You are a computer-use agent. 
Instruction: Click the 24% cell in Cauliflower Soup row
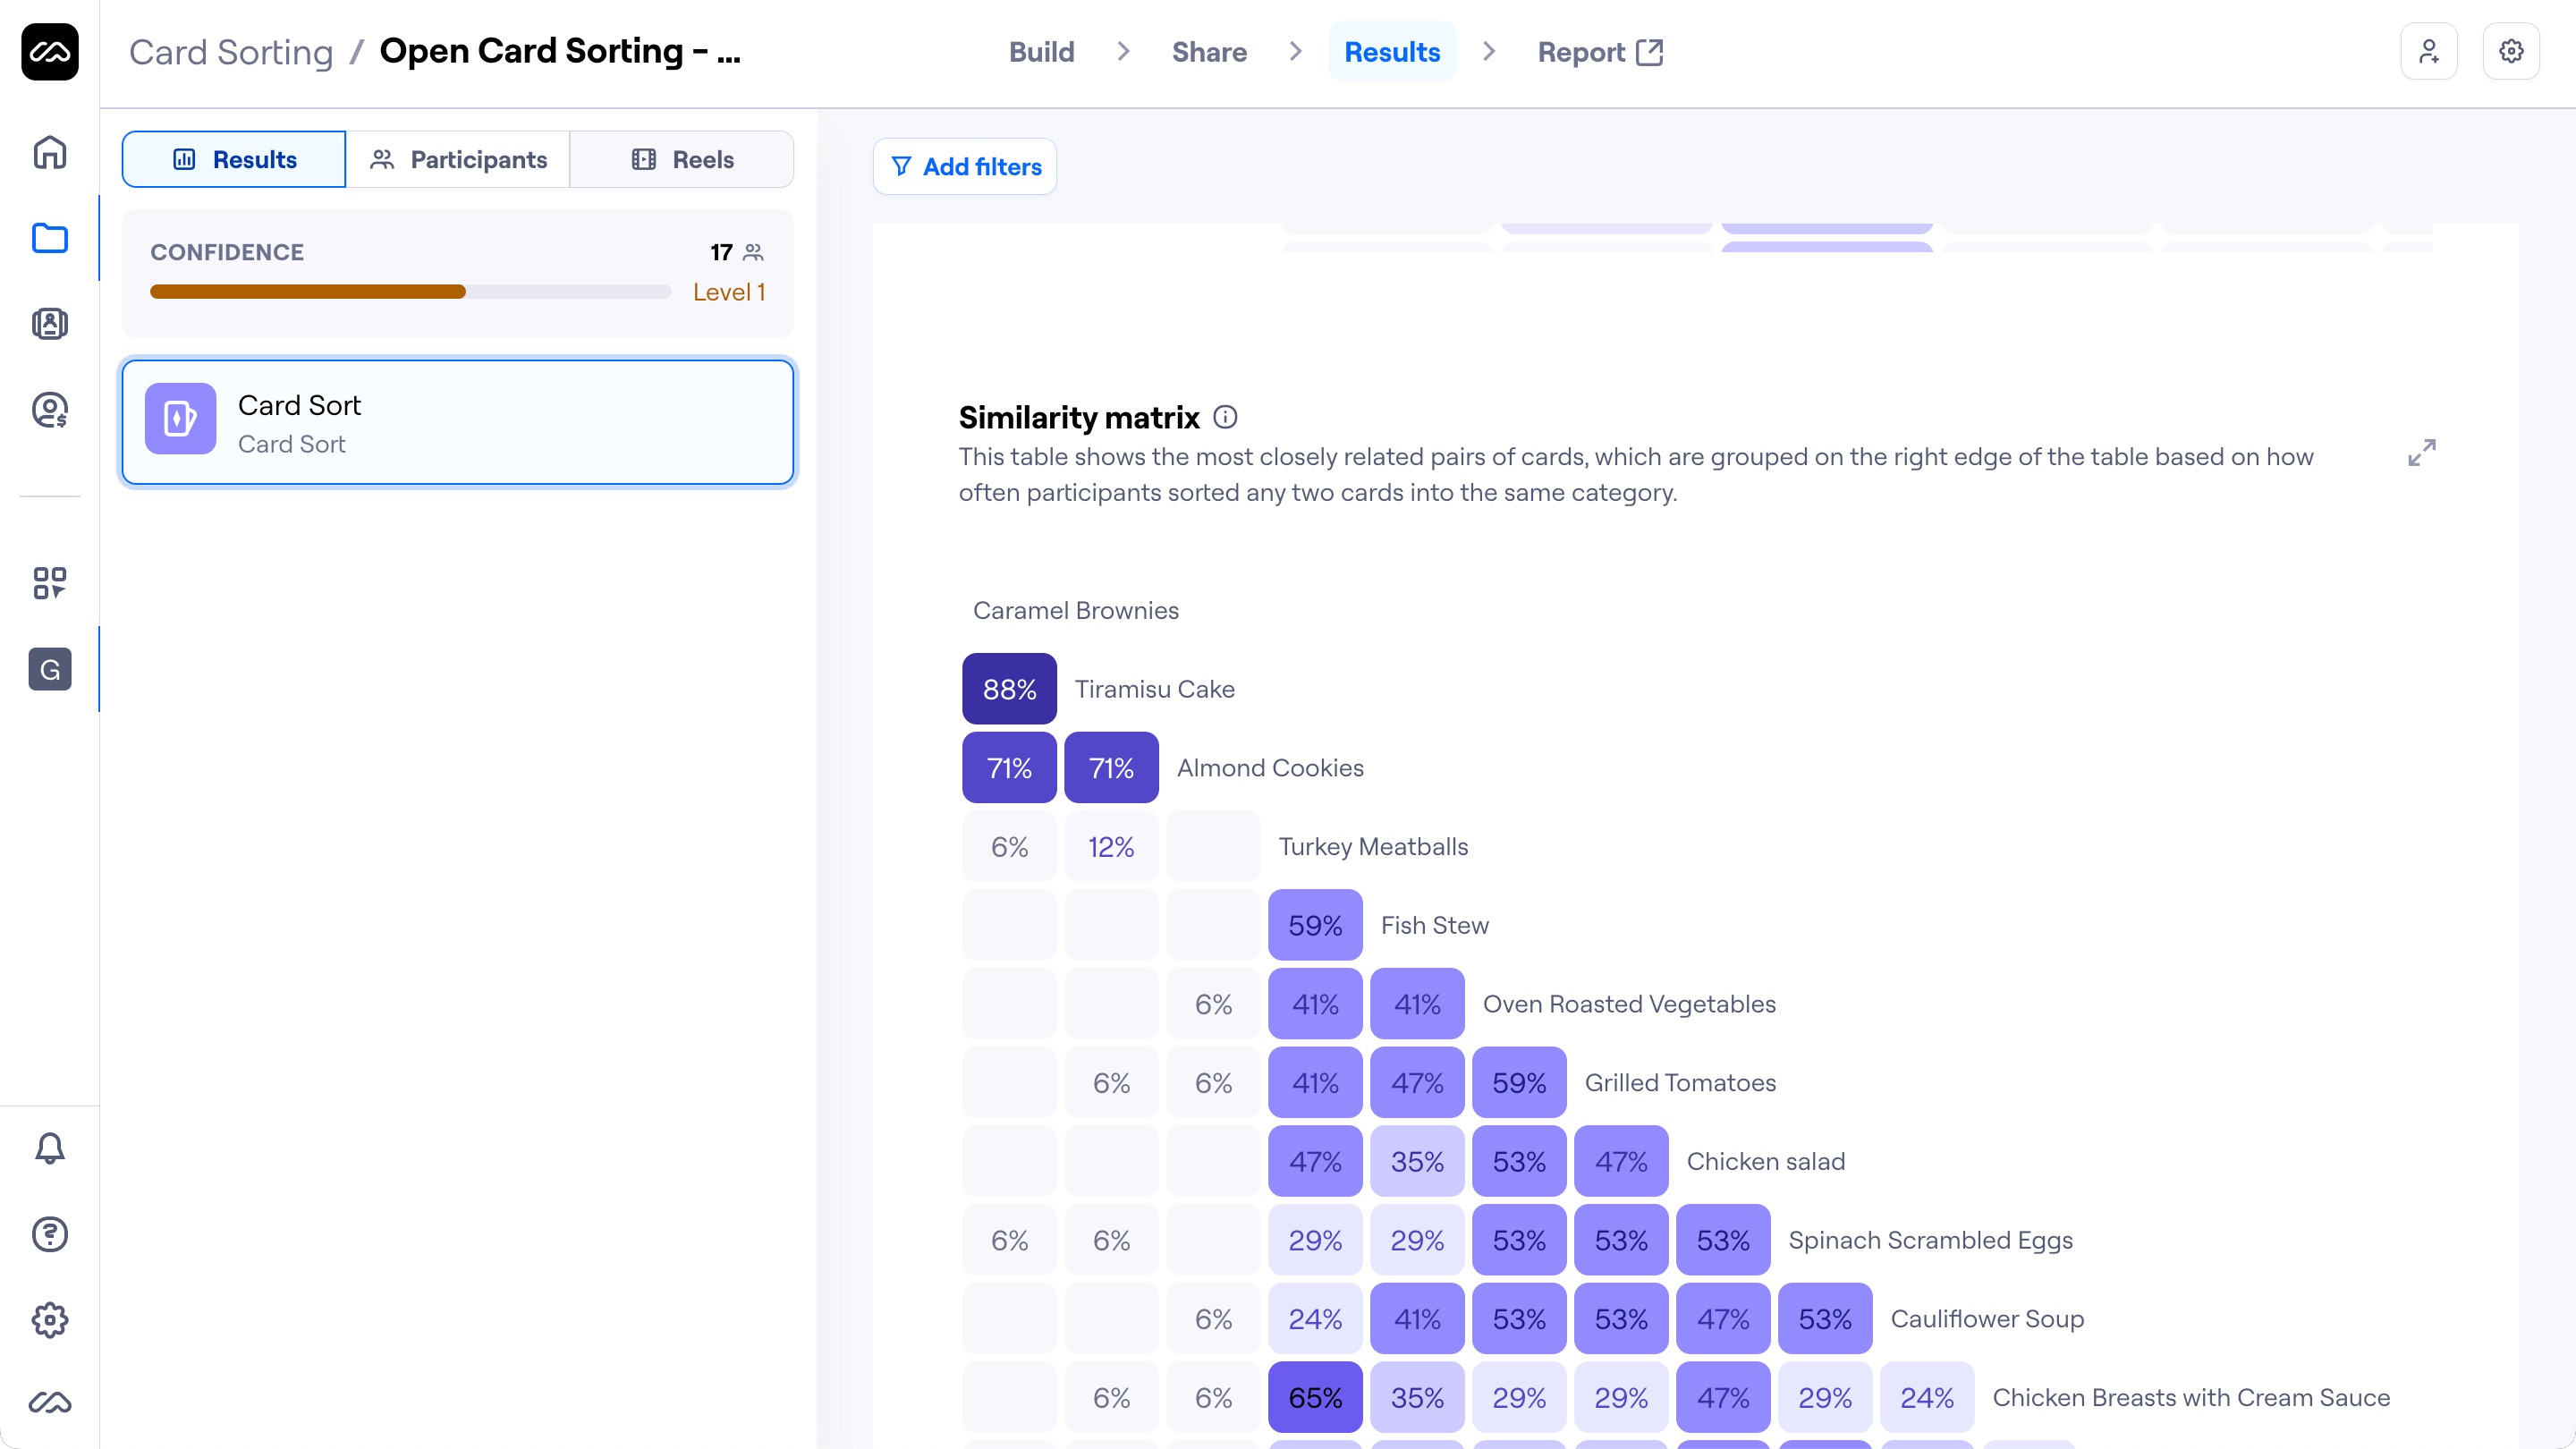(x=1315, y=1319)
